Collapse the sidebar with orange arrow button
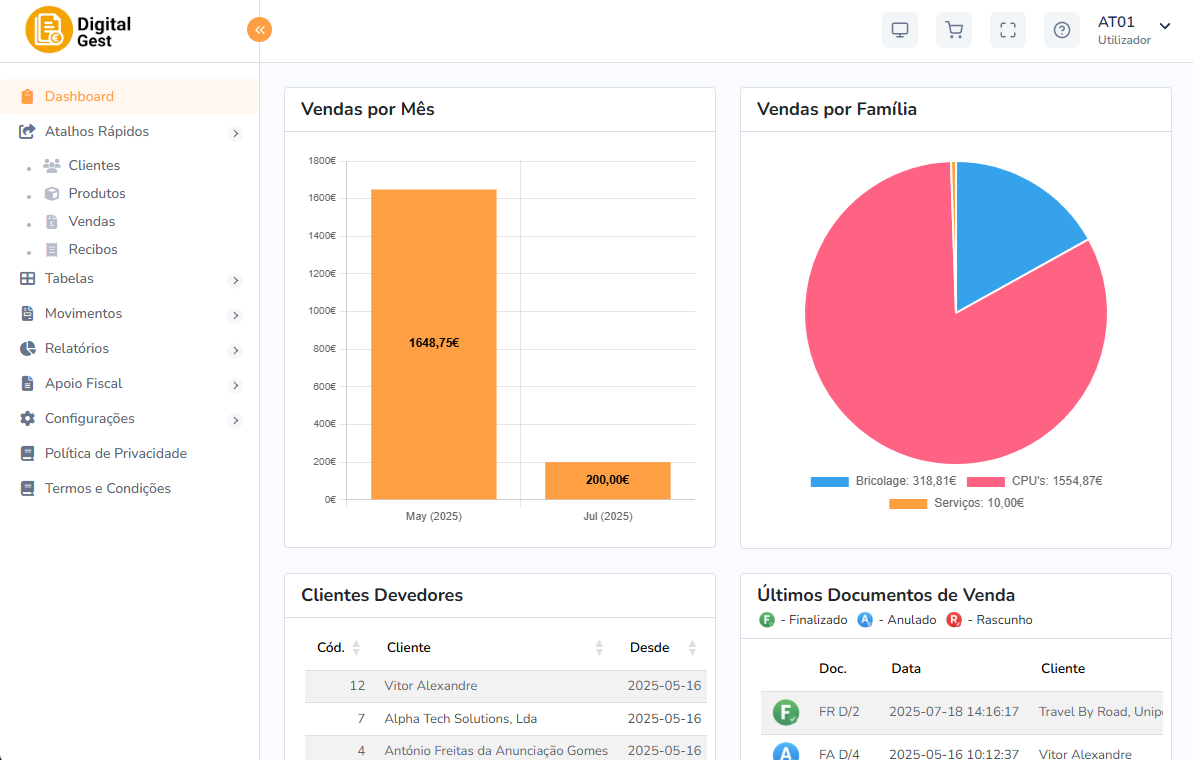1193x760 pixels. tap(259, 30)
